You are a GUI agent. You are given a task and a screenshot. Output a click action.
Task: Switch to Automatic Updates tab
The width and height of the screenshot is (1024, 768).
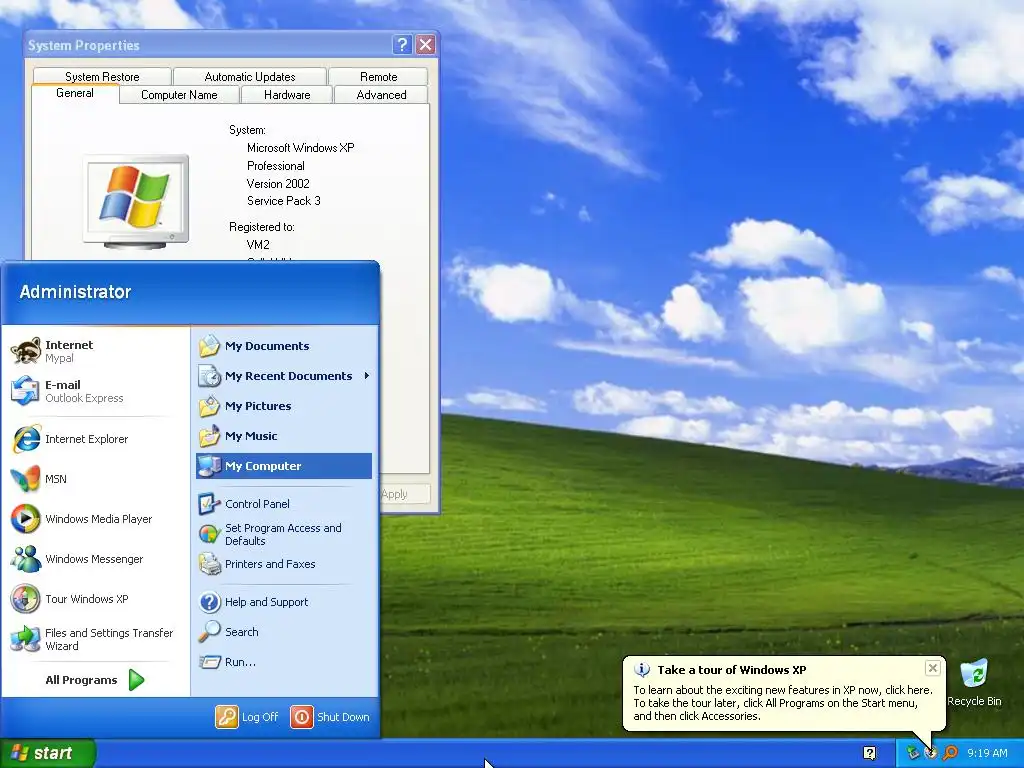click(x=249, y=76)
